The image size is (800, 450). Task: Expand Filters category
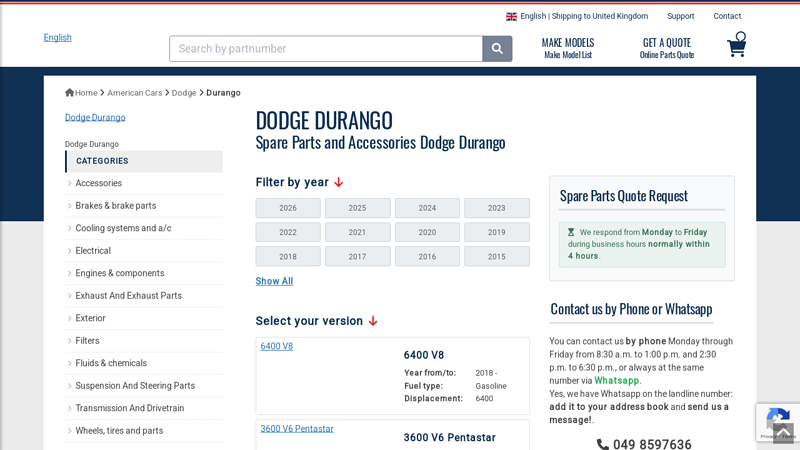87,340
